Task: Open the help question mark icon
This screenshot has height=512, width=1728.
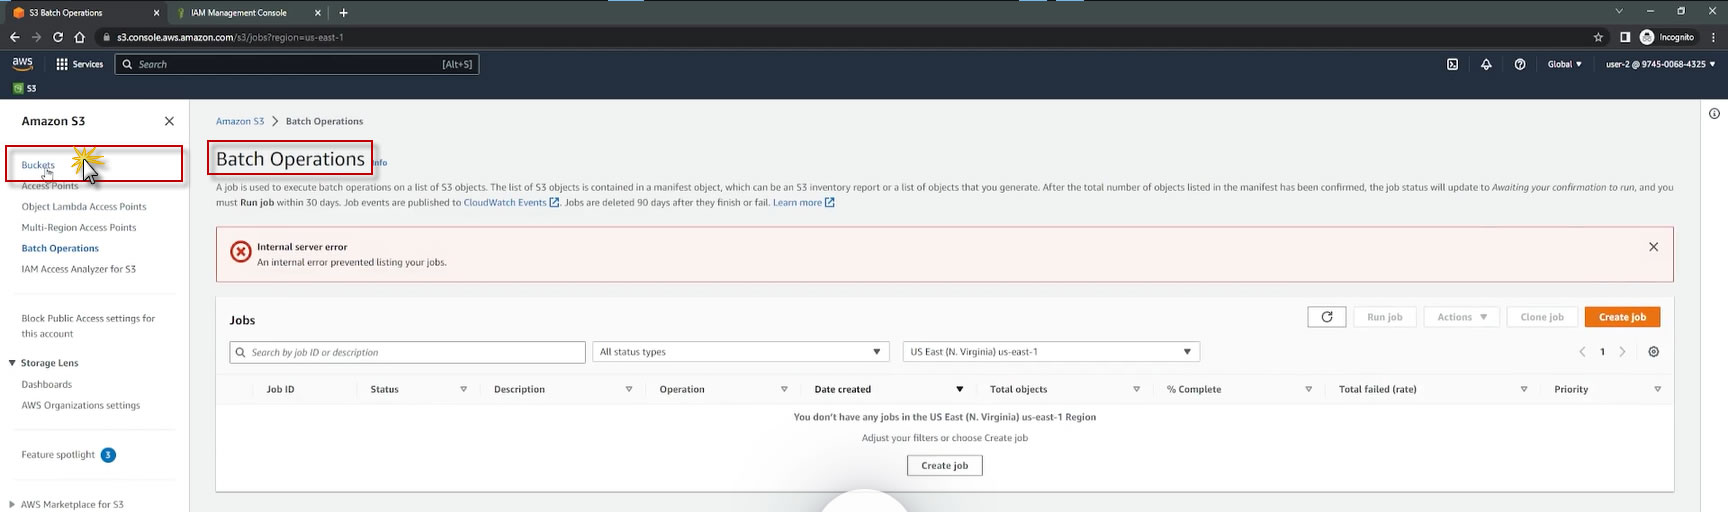Action: pos(1520,64)
